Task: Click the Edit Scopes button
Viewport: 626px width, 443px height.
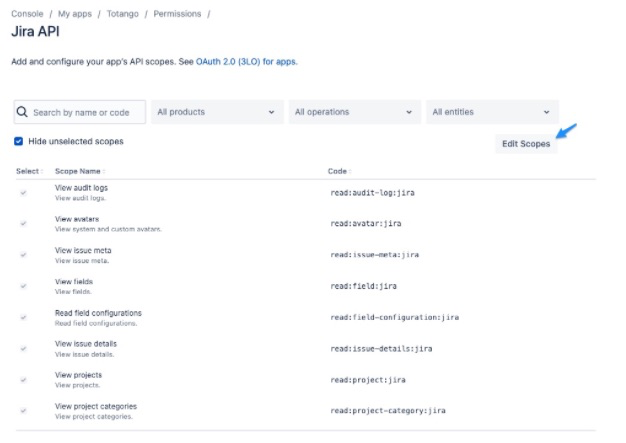Action: 526,144
